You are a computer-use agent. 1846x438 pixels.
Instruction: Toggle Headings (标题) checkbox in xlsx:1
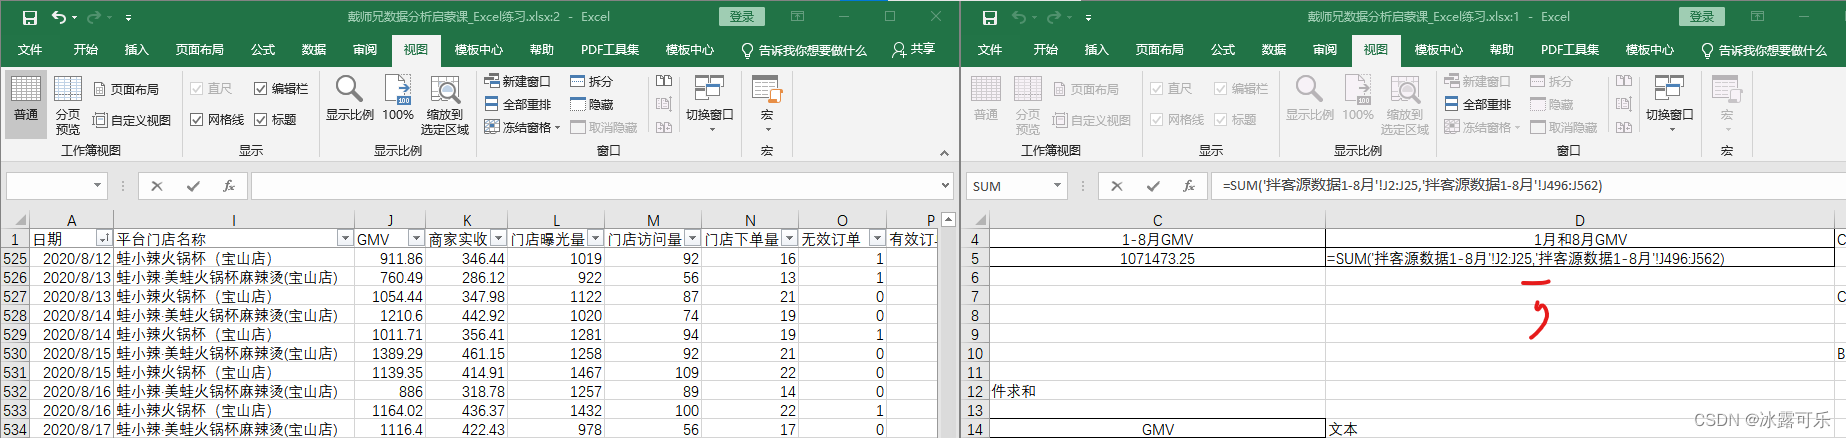coord(1220,119)
